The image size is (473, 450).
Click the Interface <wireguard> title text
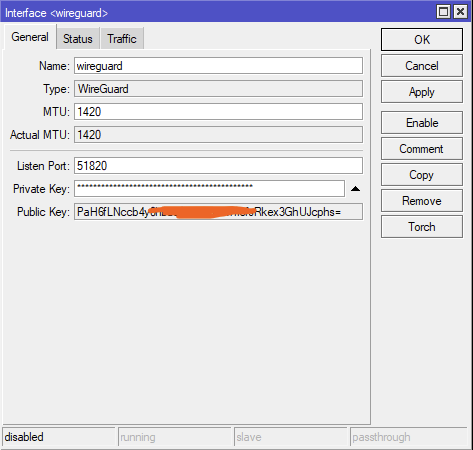[56, 13]
